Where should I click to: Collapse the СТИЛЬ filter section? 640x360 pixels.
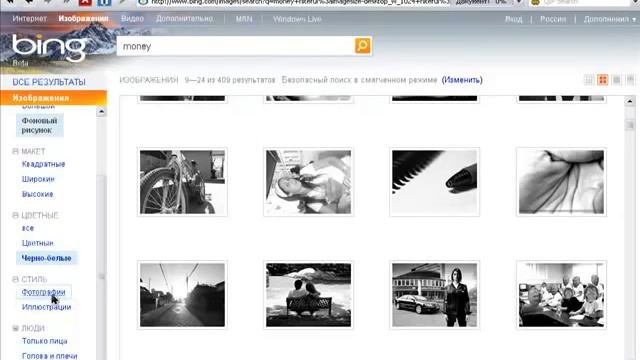point(16,279)
